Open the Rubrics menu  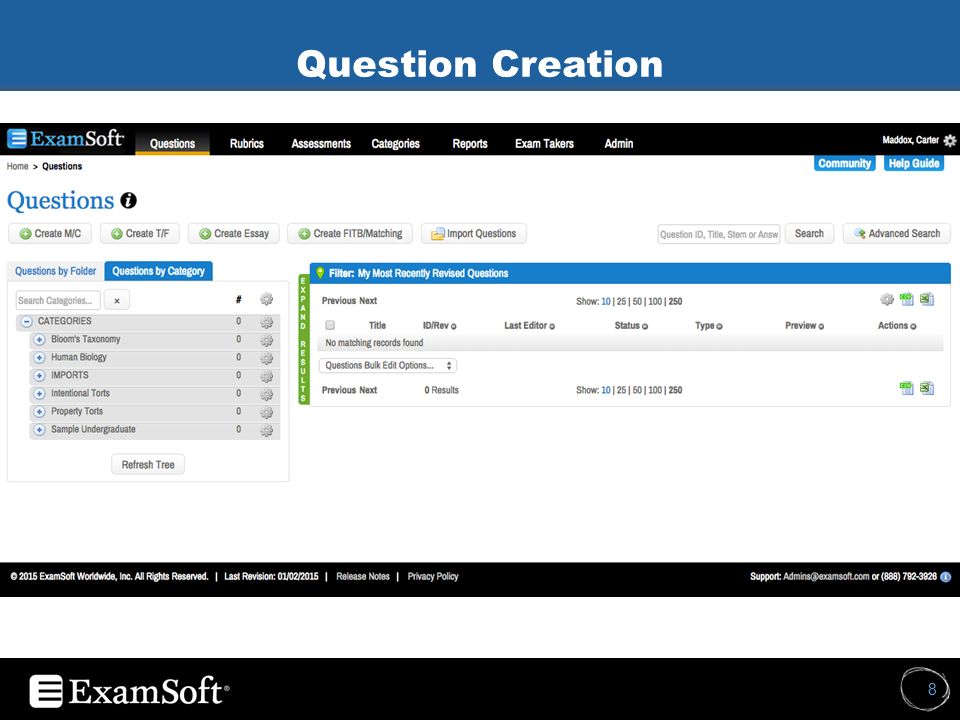(247, 143)
